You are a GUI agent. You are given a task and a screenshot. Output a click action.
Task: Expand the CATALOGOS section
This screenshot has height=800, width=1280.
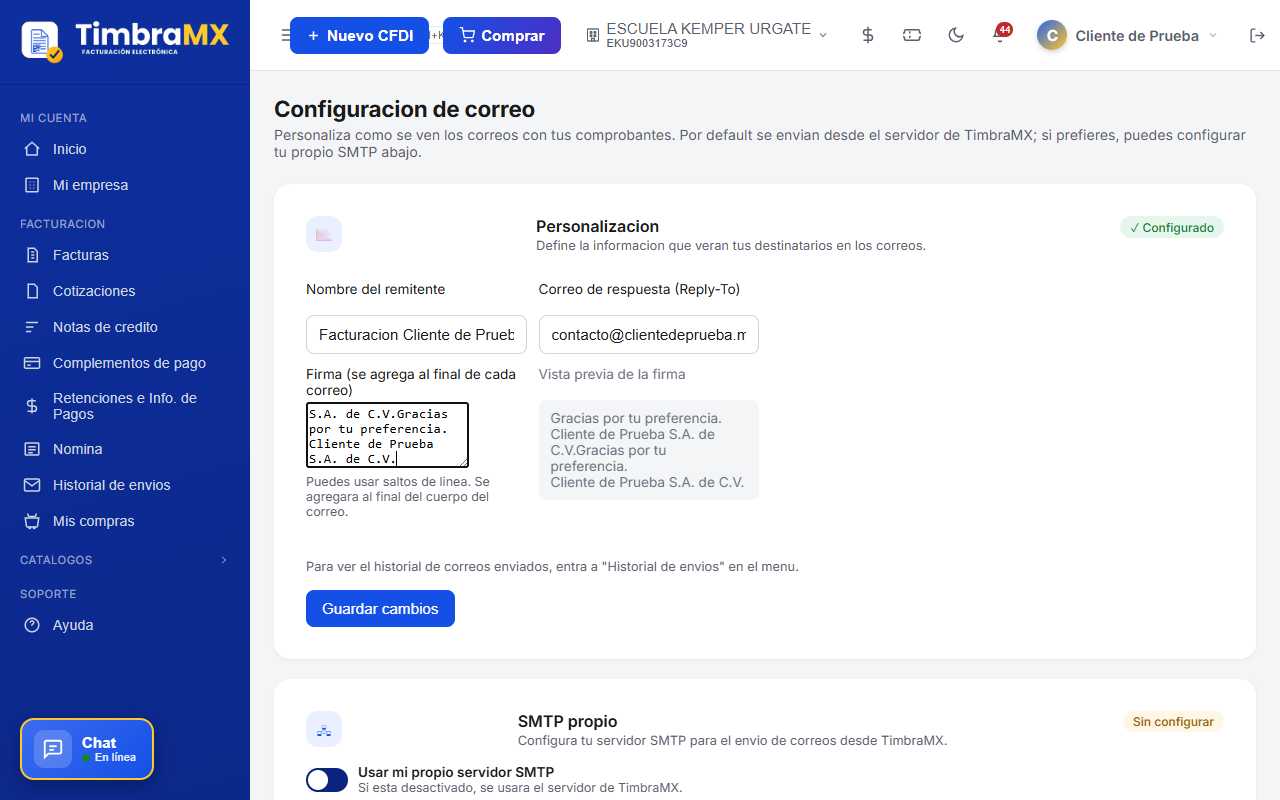[x=125, y=560]
